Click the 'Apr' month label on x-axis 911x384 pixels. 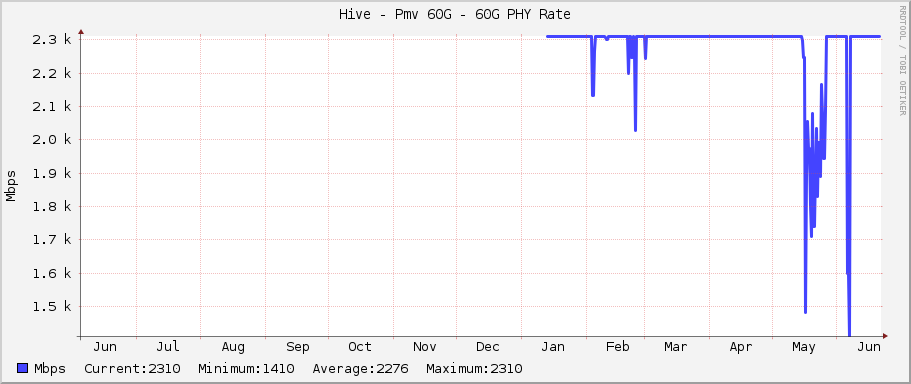click(x=740, y=347)
